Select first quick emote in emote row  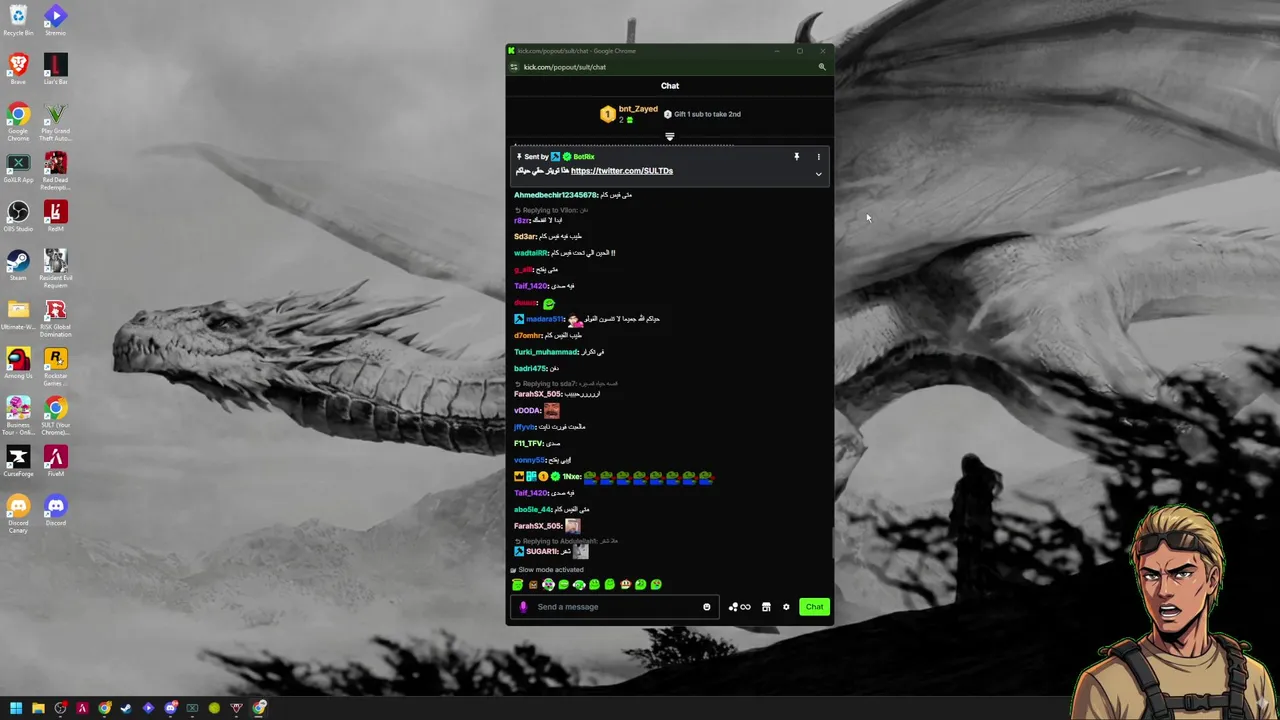517,585
